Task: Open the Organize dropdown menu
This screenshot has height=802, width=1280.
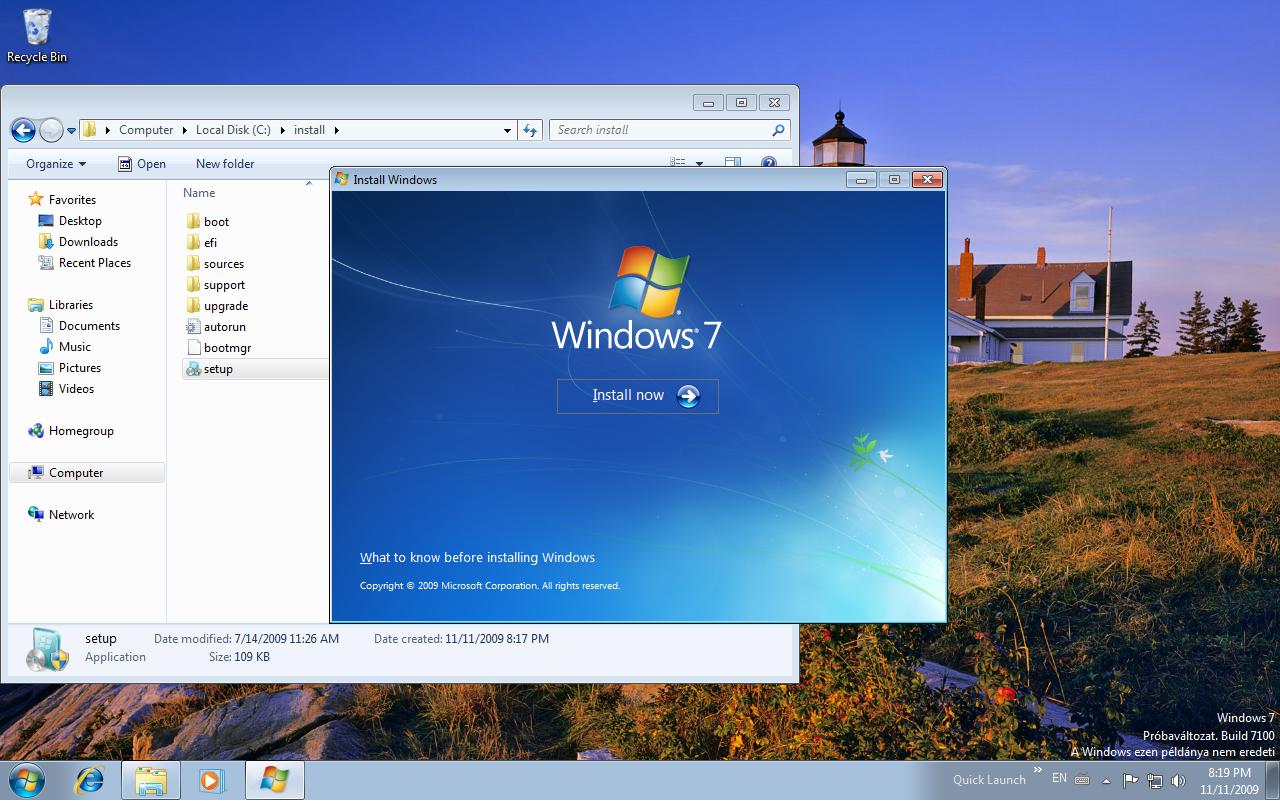Action: click(x=56, y=164)
